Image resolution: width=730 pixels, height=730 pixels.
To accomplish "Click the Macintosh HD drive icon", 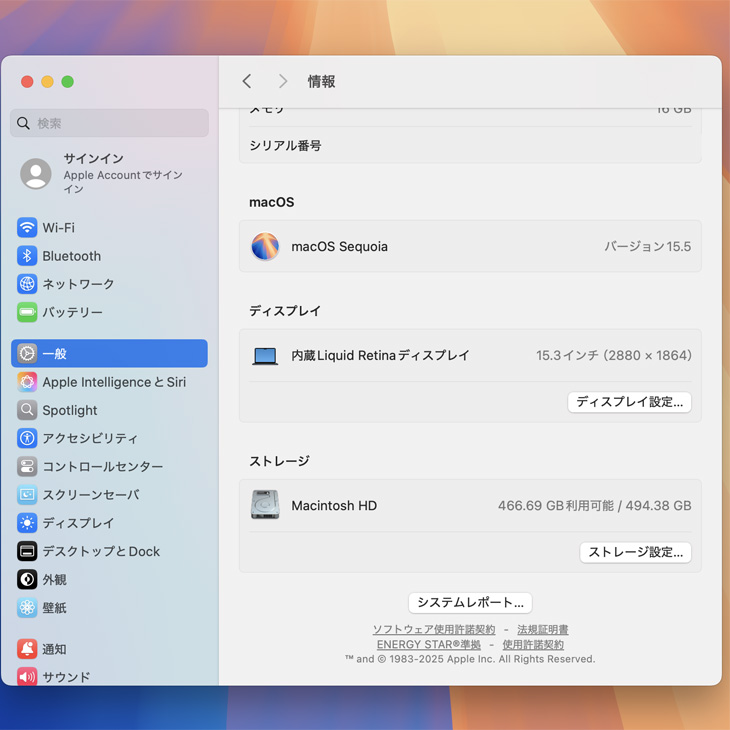I will (265, 505).
